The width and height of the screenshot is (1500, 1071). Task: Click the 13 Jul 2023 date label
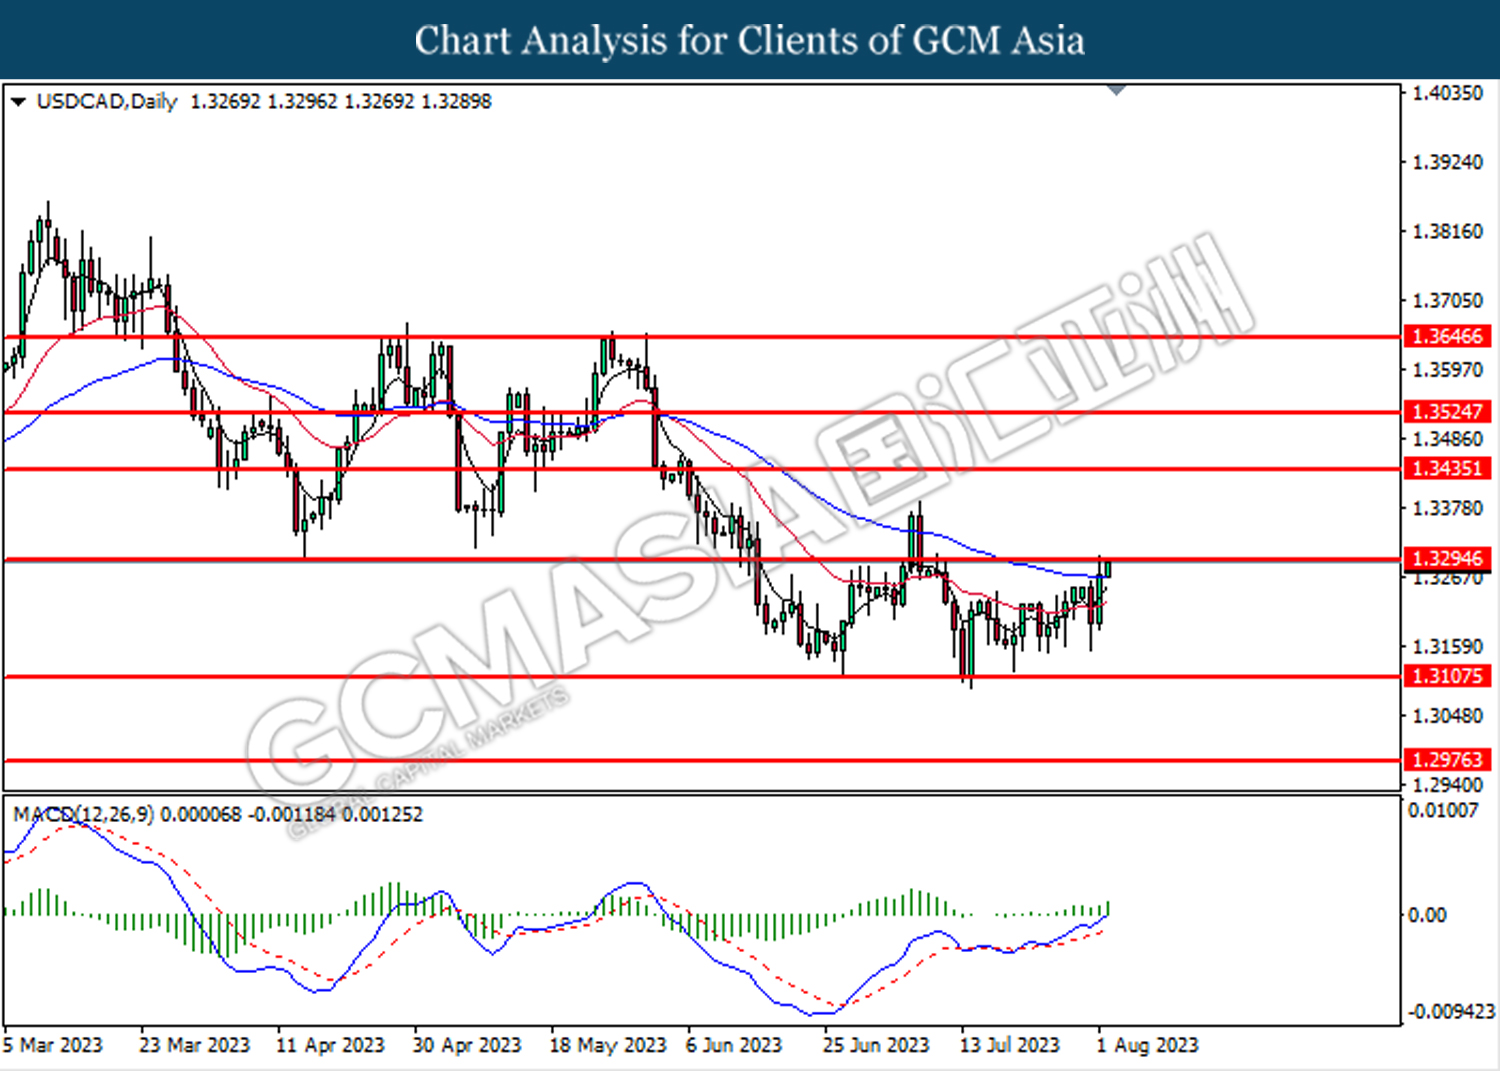pos(1010,1045)
